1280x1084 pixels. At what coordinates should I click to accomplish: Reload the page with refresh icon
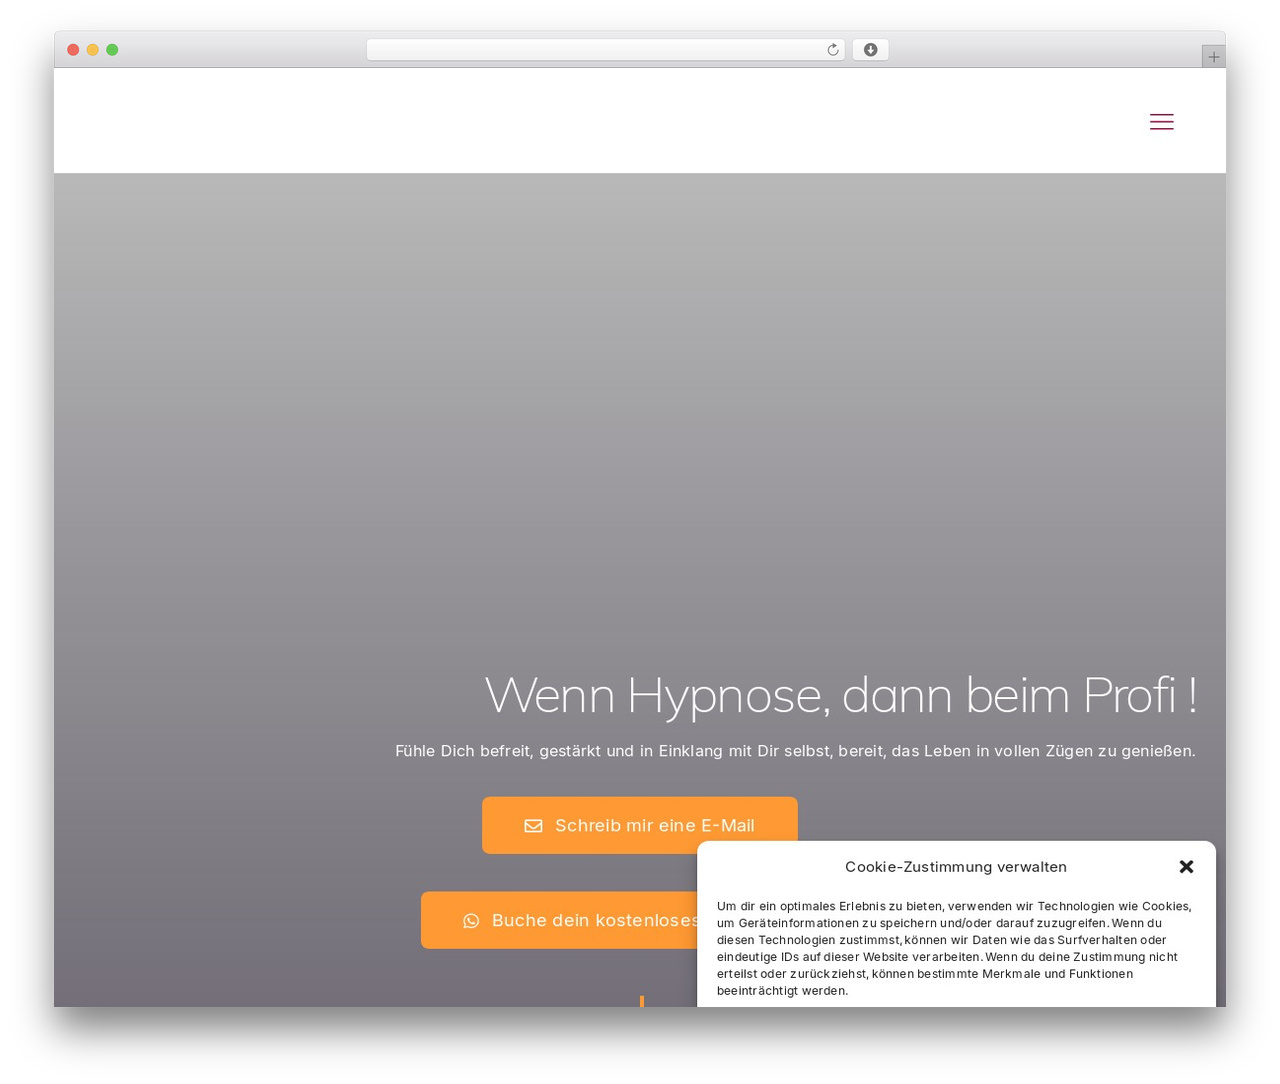coord(832,50)
